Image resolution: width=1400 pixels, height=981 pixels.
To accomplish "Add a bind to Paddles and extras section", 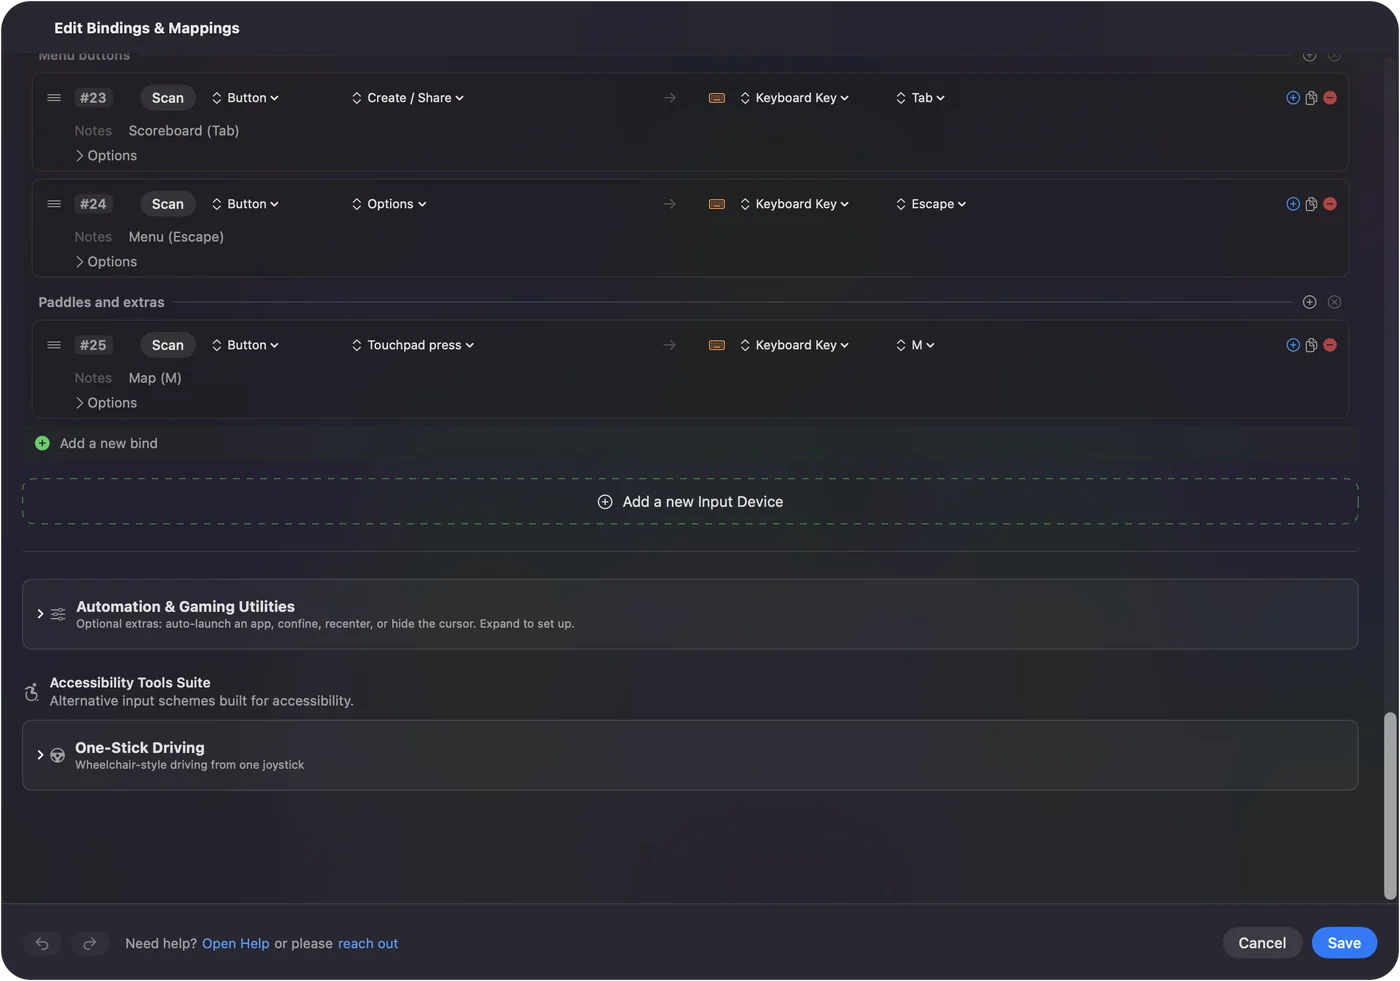I will click(1310, 302).
